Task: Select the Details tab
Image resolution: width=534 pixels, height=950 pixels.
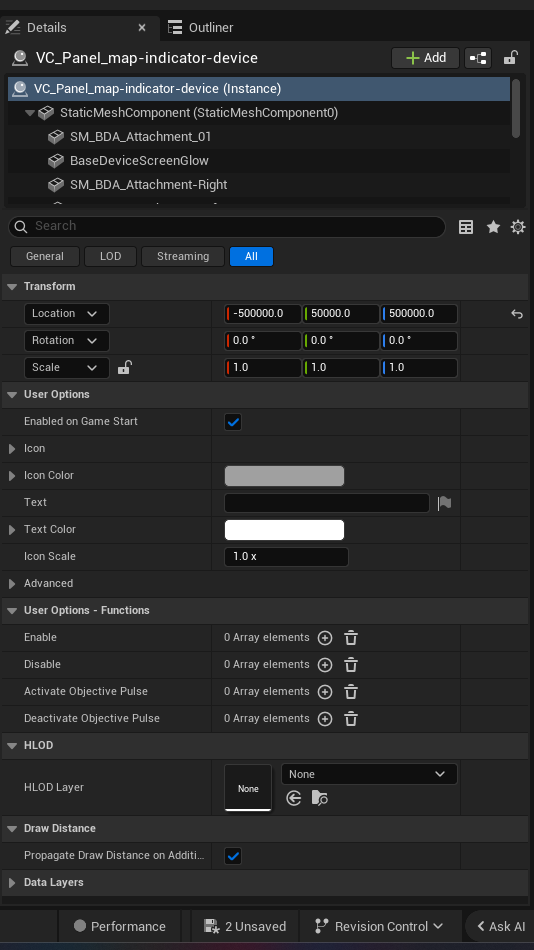Action: (x=46, y=28)
